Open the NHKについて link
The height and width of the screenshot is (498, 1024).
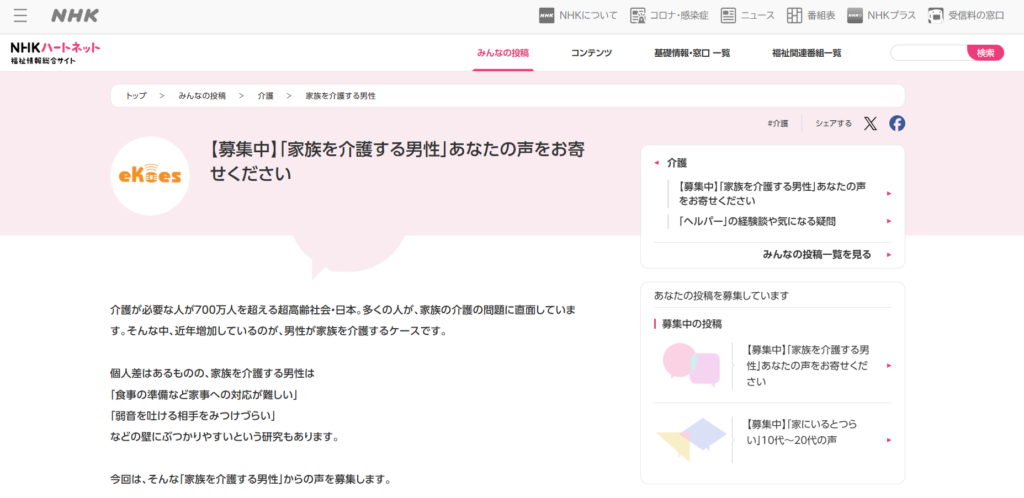(578, 16)
